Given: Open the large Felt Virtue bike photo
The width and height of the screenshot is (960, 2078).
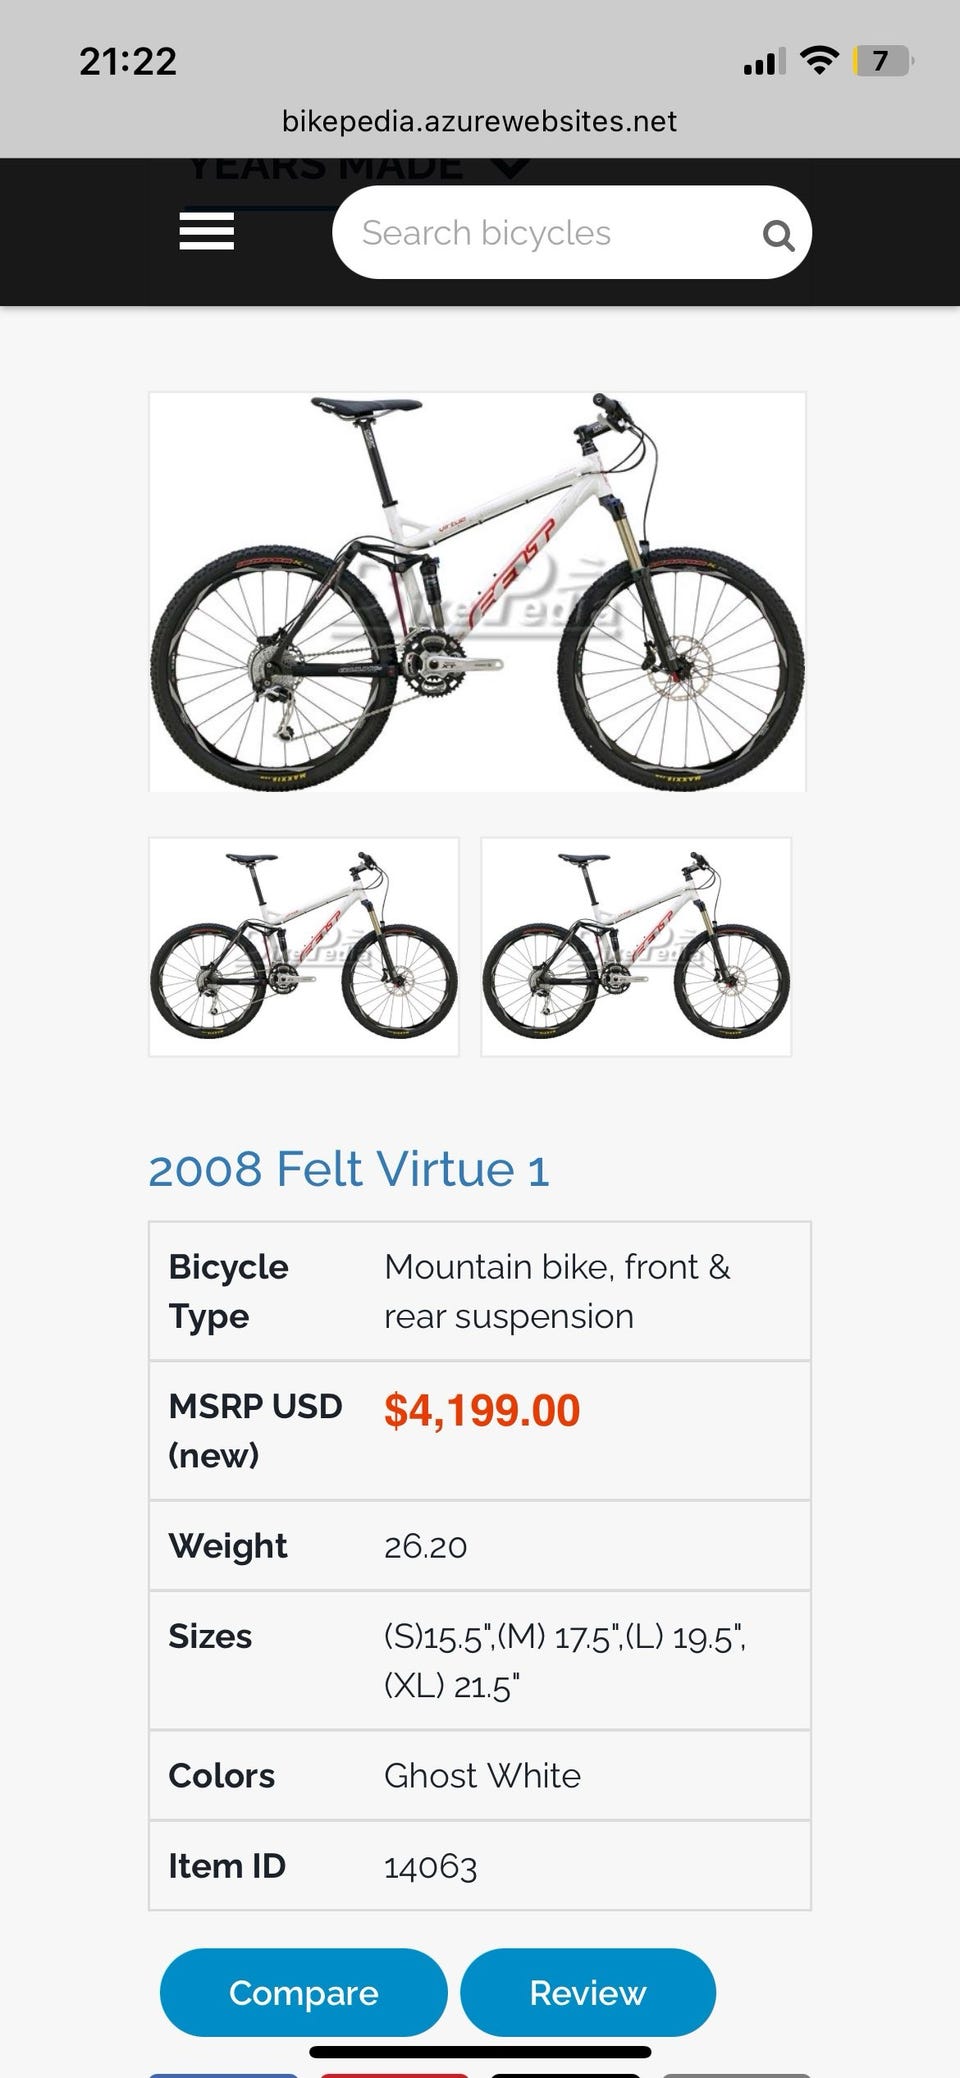Looking at the screenshot, I should click(x=477, y=592).
